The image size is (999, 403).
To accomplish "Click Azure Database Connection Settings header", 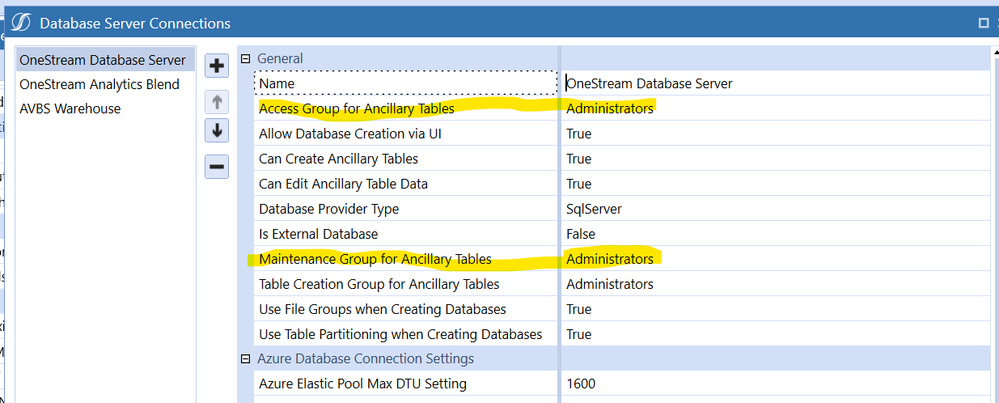I will (365, 359).
